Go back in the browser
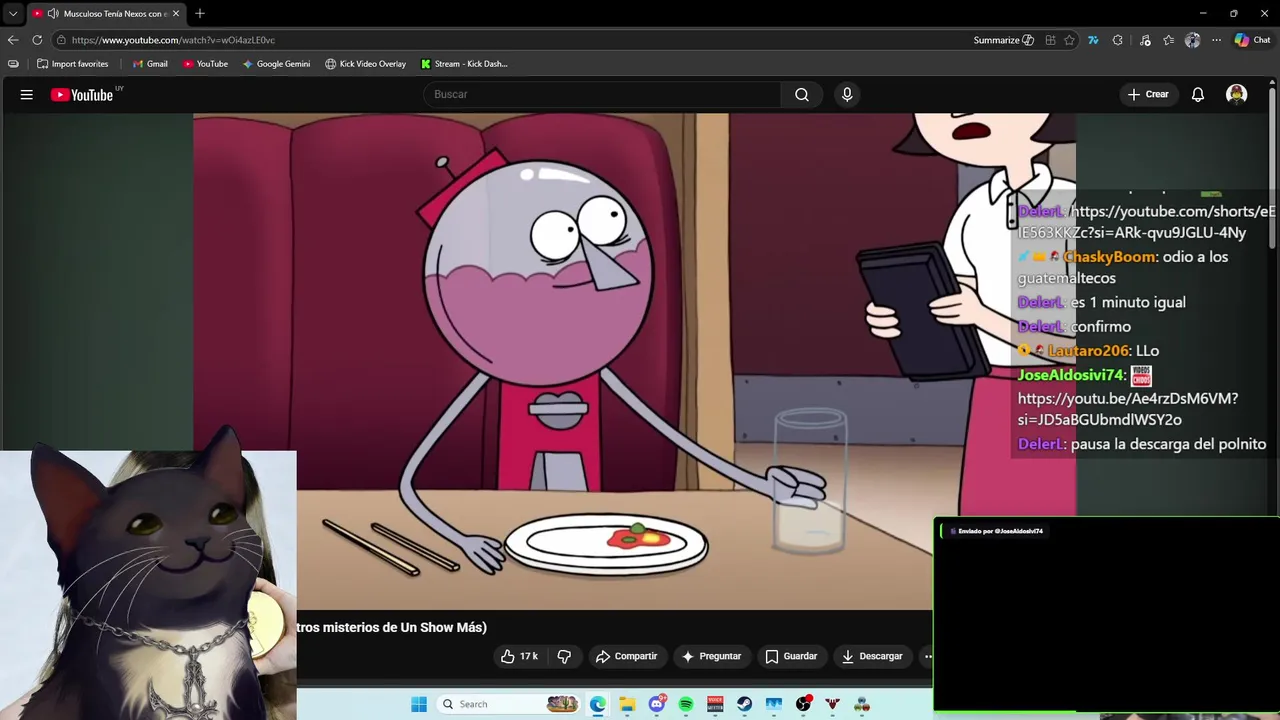Screen dimensions: 1280x720 click(x=13, y=40)
